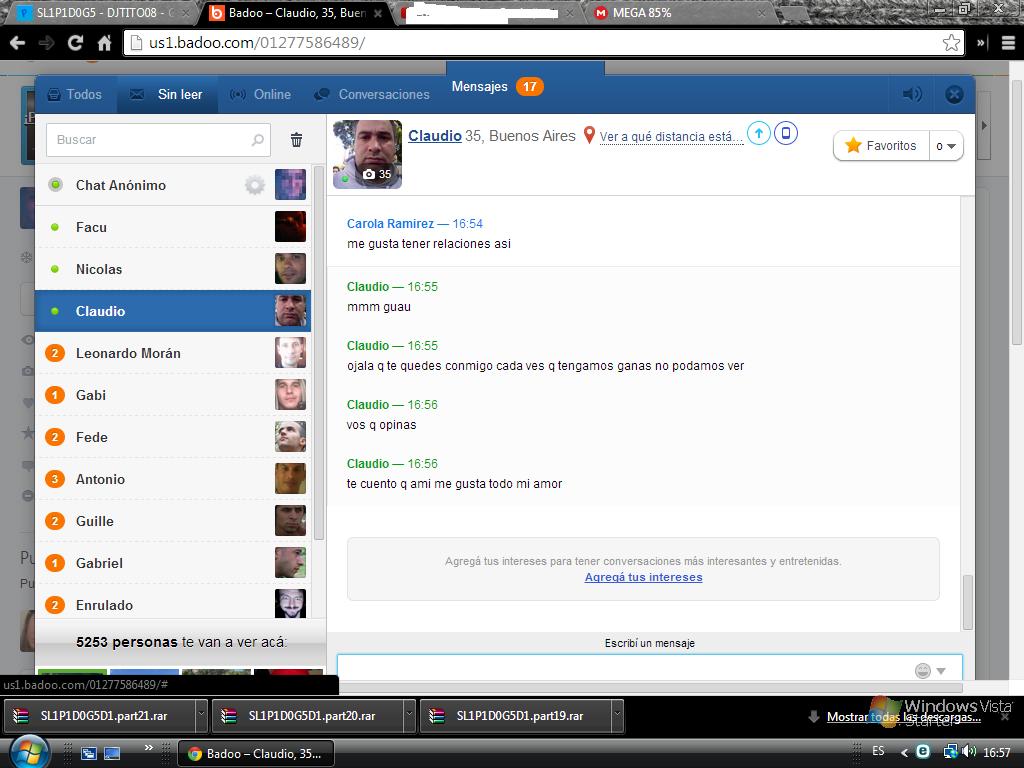The width and height of the screenshot is (1024, 768).
Task: Open the conversation with Gabriel
Action: click(173, 563)
